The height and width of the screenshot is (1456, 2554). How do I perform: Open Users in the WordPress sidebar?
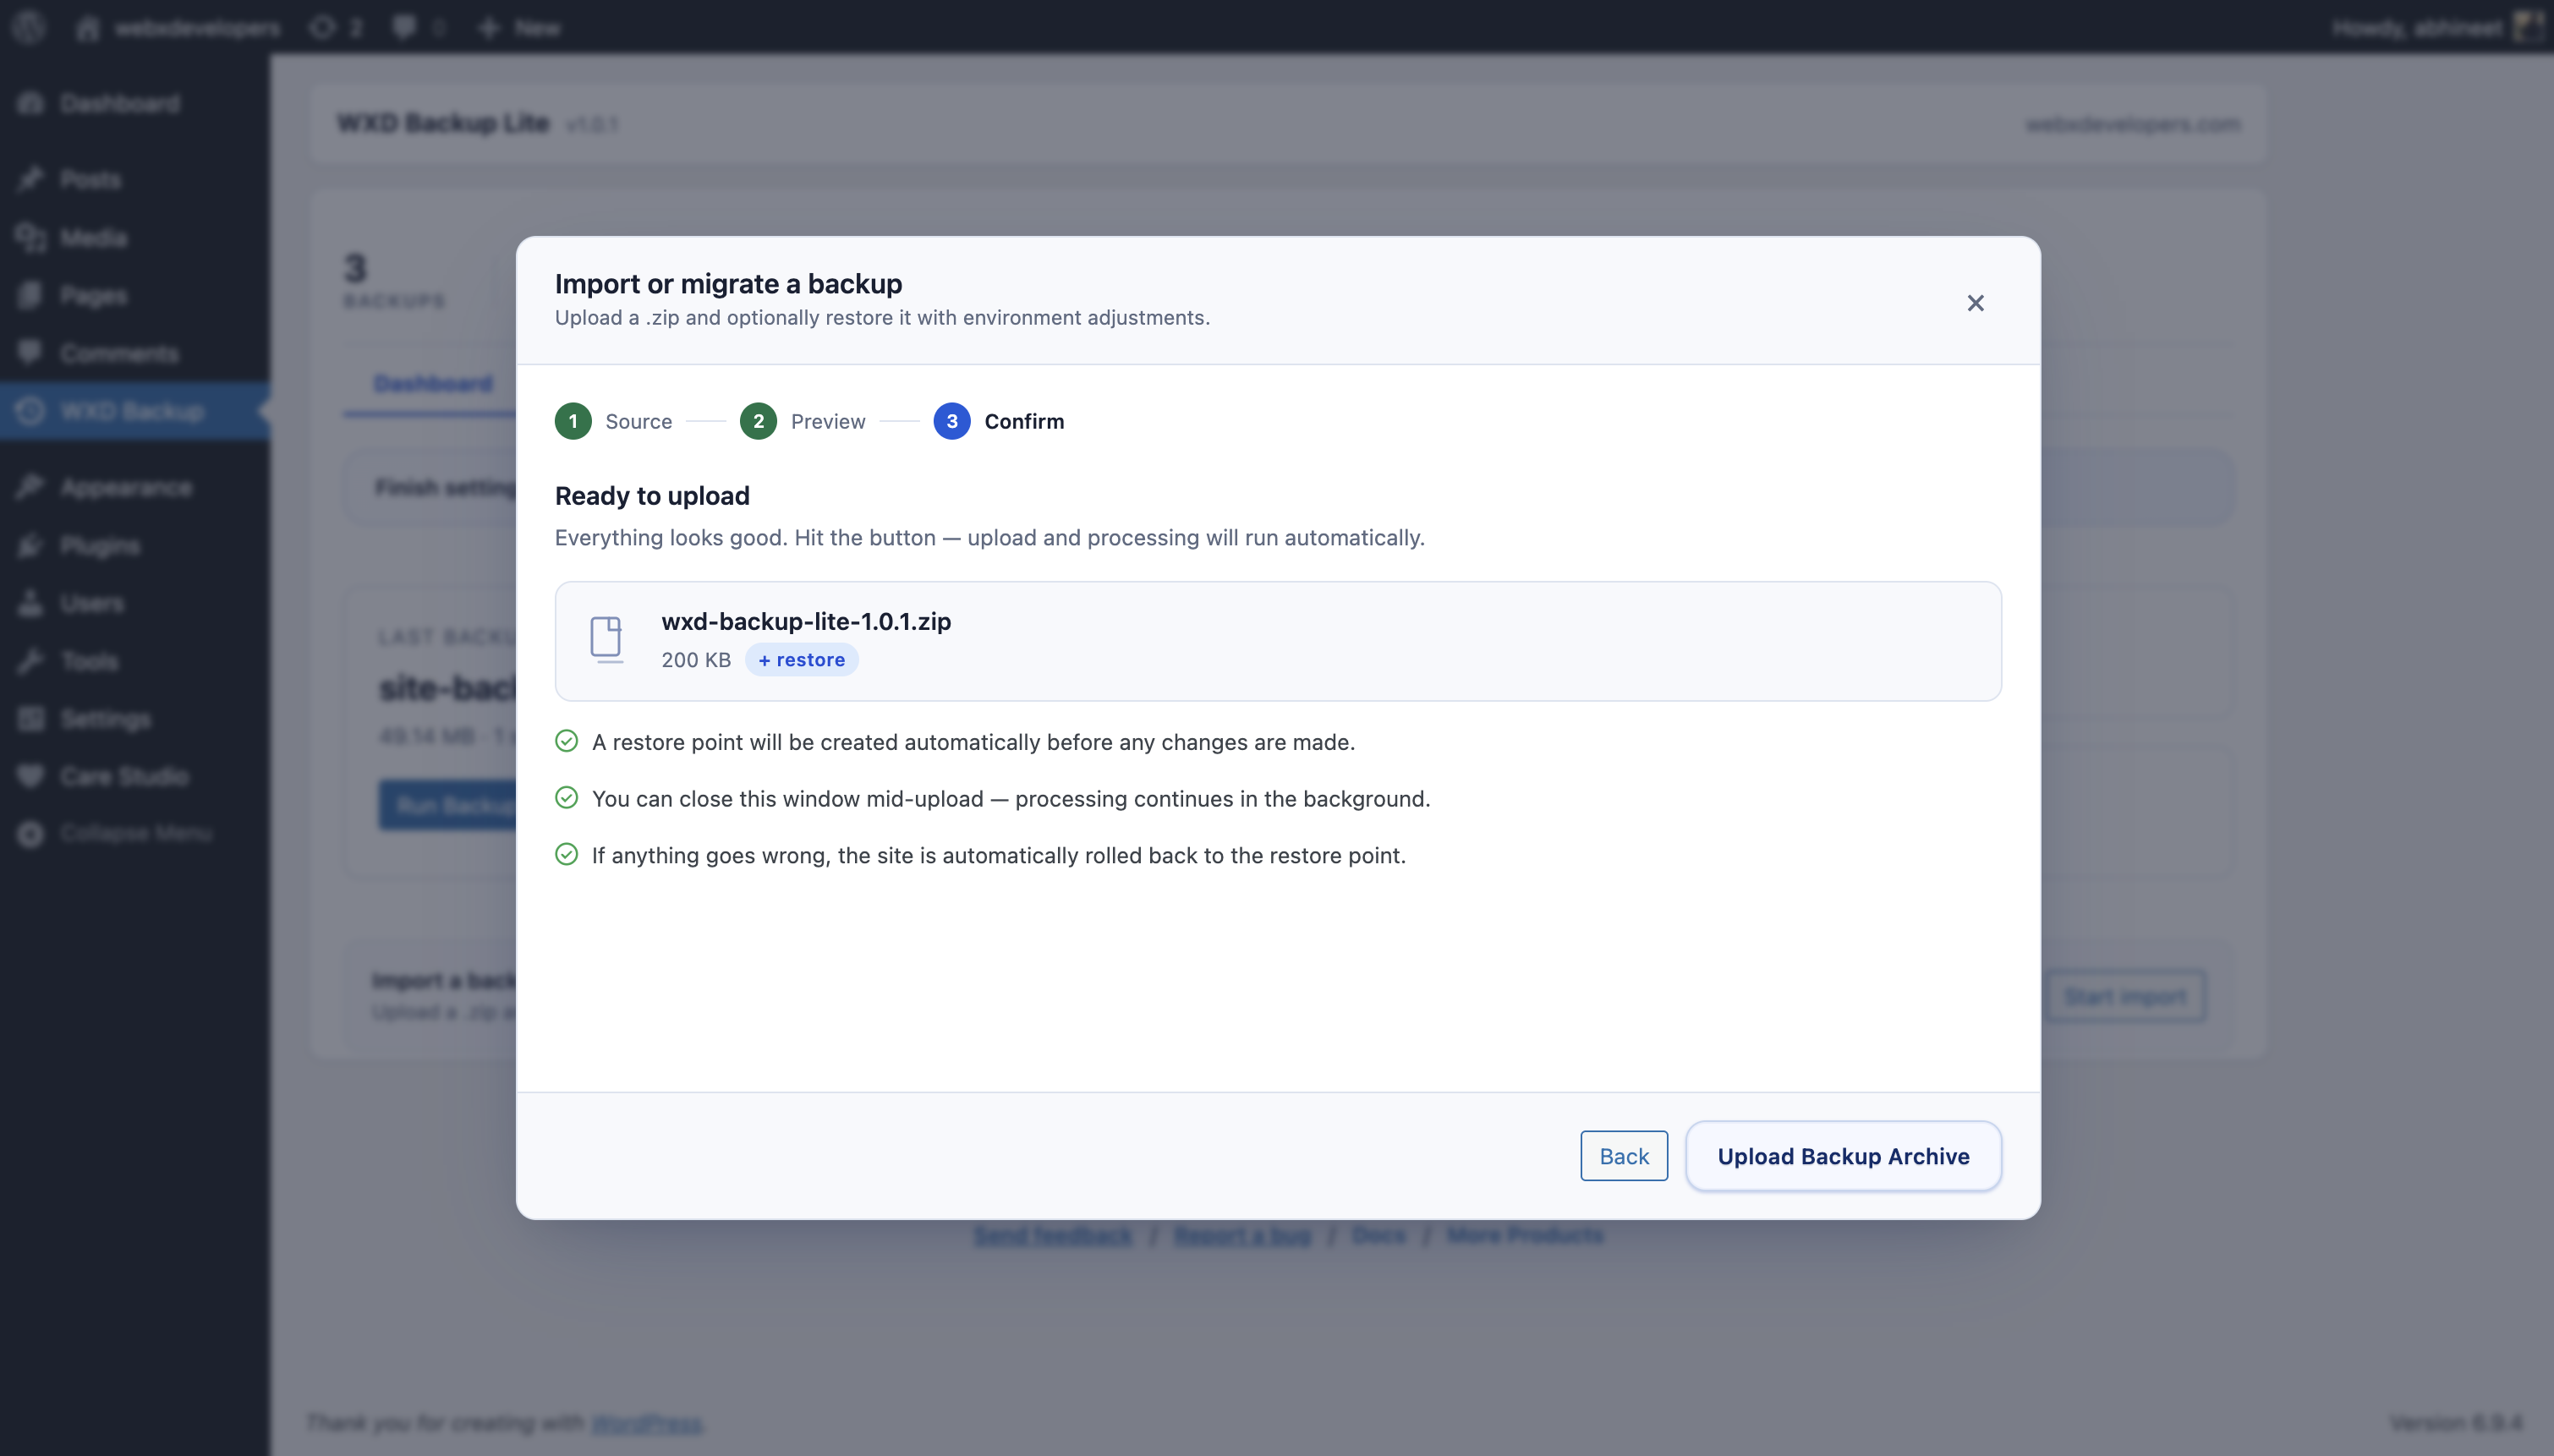[134, 603]
